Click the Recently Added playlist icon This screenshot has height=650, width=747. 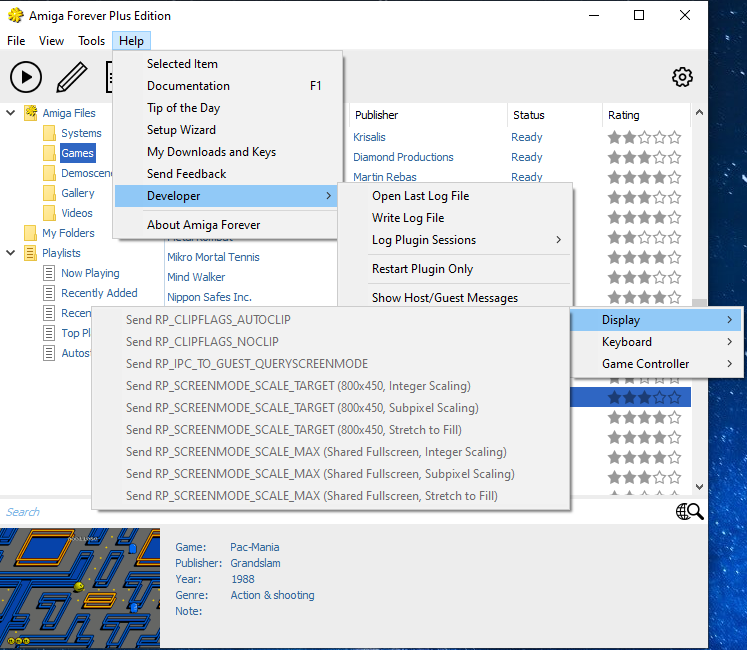coord(49,293)
